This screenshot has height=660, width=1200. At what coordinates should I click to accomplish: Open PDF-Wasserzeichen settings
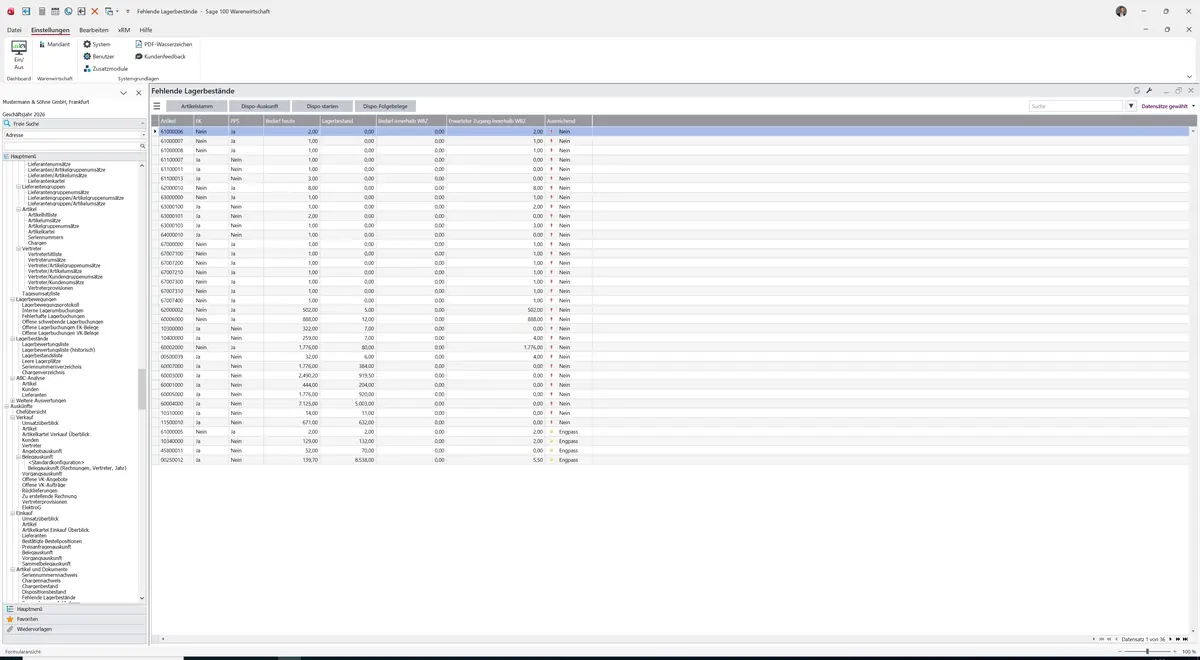(164, 44)
